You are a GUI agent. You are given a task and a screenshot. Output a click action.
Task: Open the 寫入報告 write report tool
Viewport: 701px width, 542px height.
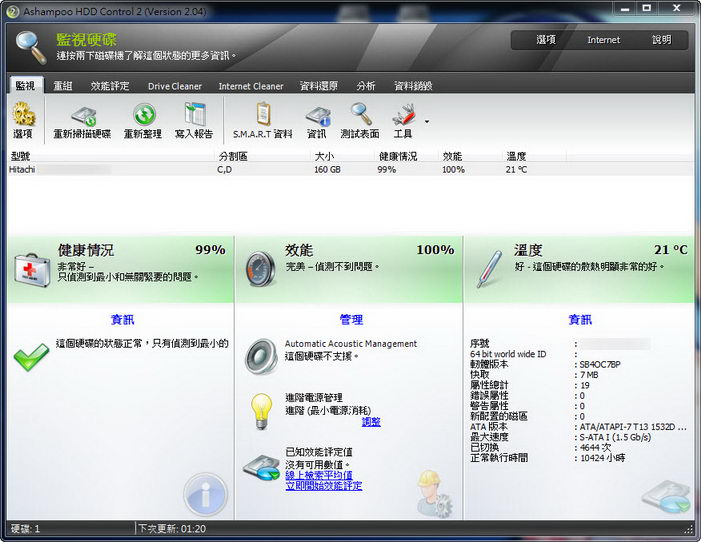coord(194,114)
